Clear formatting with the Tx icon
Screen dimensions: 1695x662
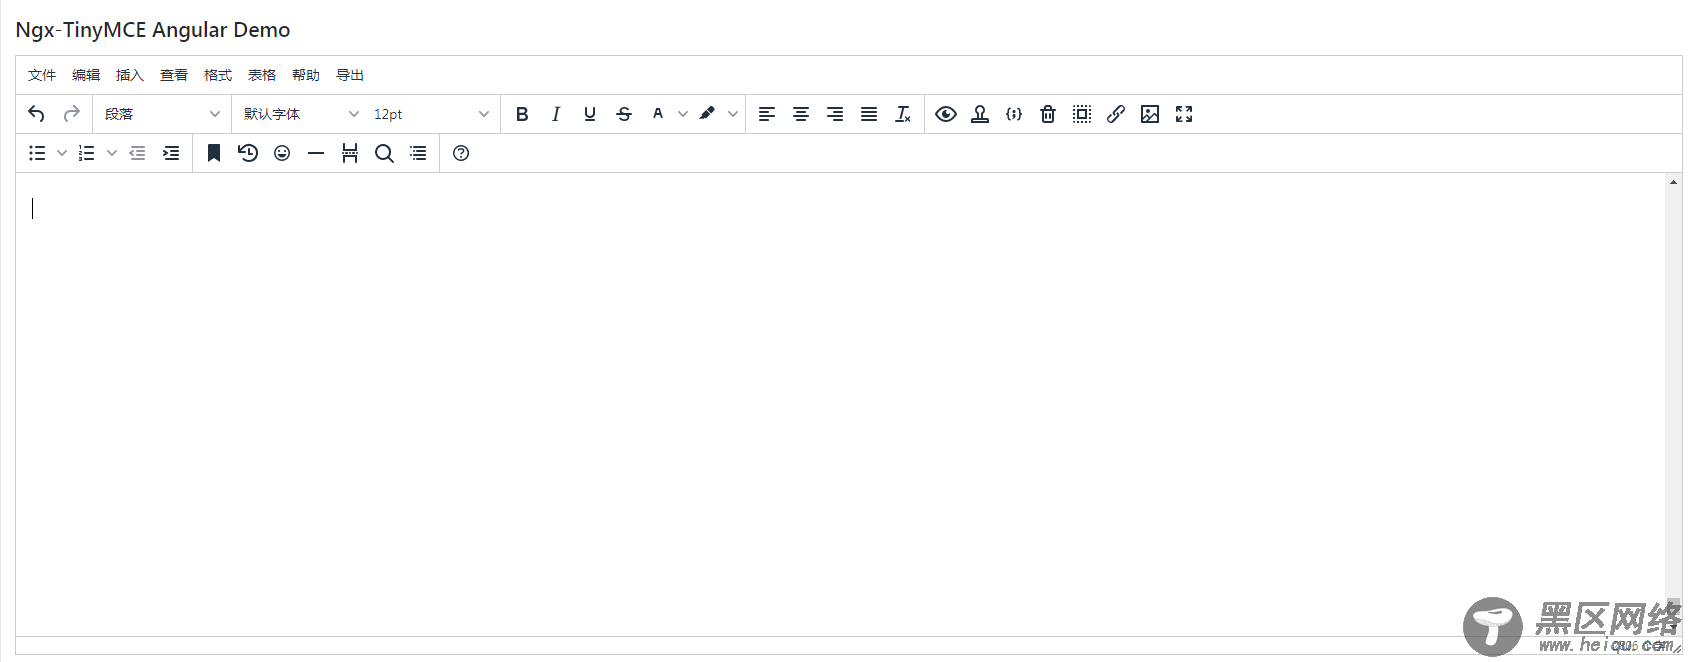pos(903,114)
